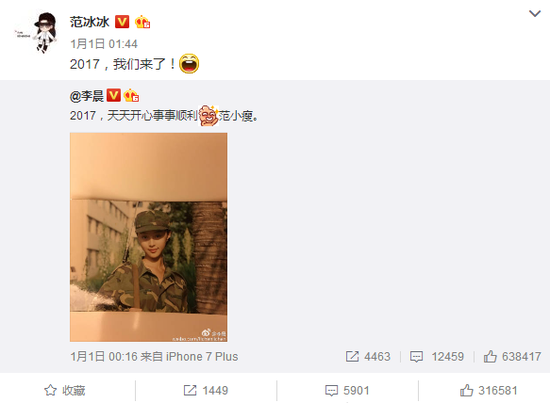Toggle 收藏 to favorite this post
The width and height of the screenshot is (550, 403).
(x=65, y=390)
